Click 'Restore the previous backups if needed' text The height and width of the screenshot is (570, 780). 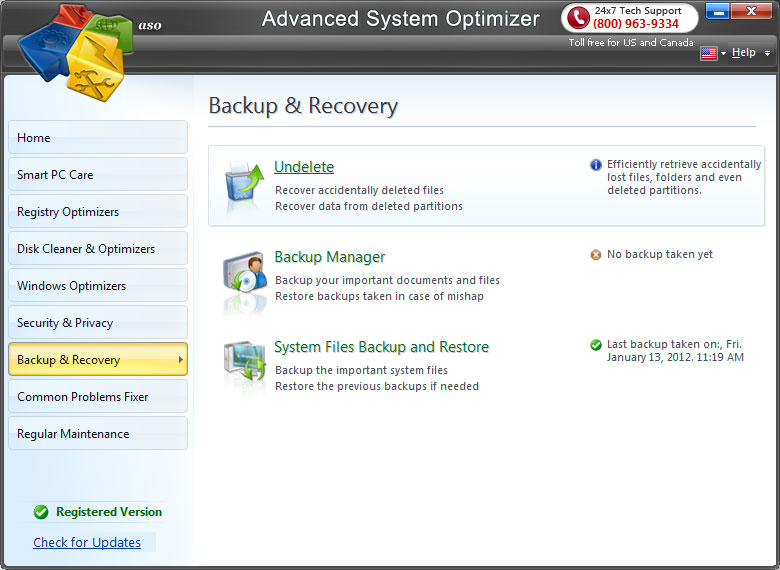coord(377,386)
